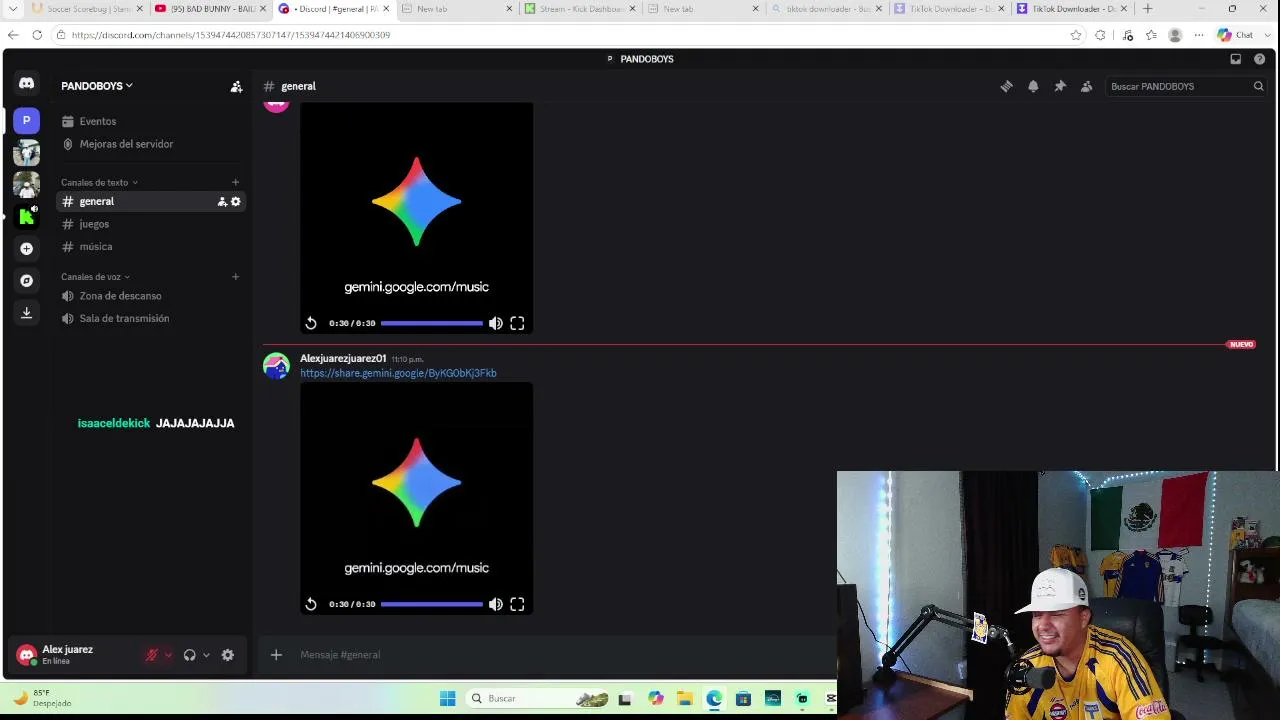Click create invite icon on general channel

[222, 202]
